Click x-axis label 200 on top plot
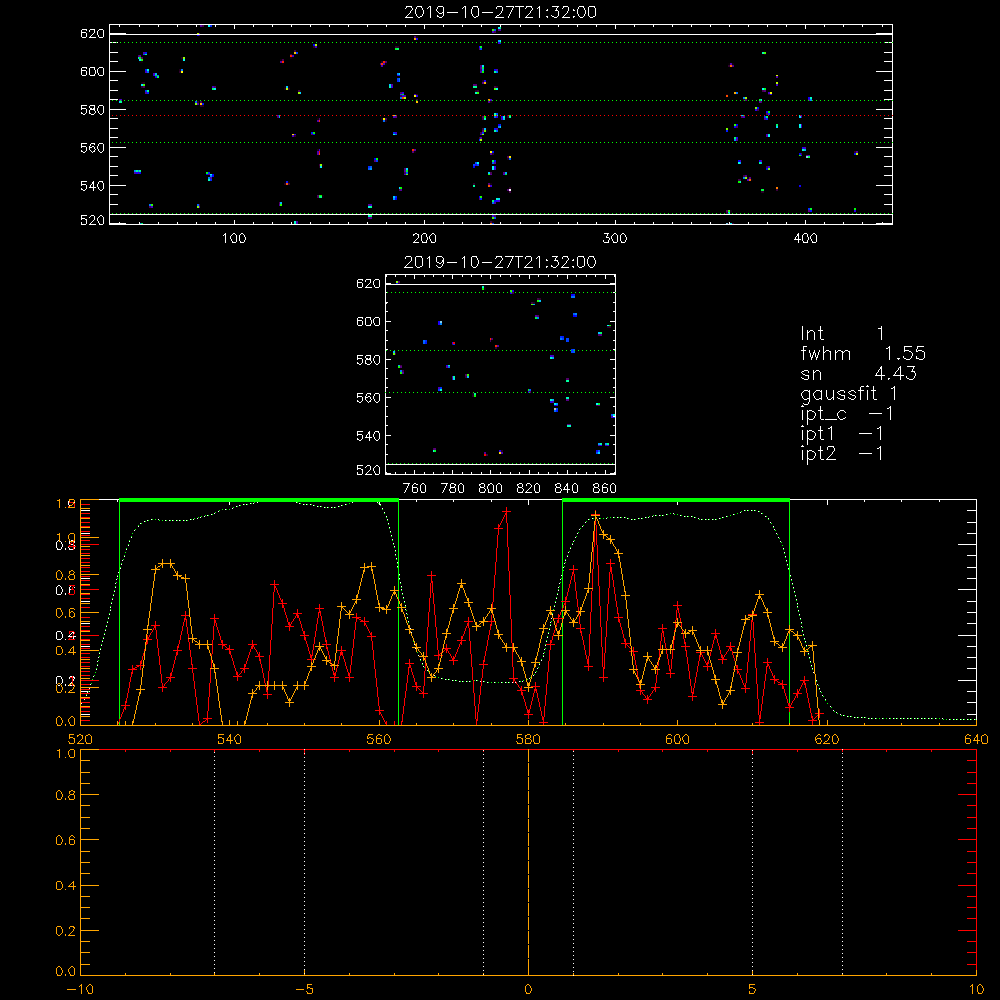 (424, 239)
